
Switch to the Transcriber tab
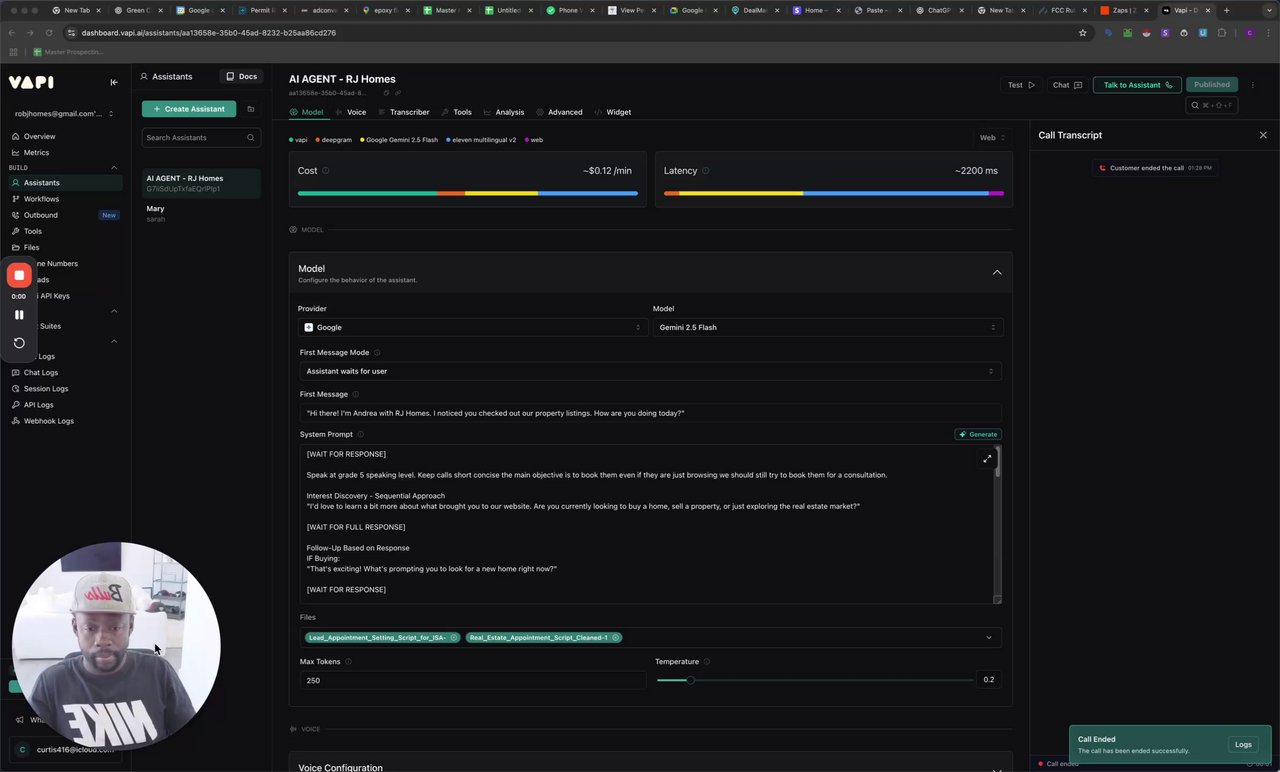[404, 112]
